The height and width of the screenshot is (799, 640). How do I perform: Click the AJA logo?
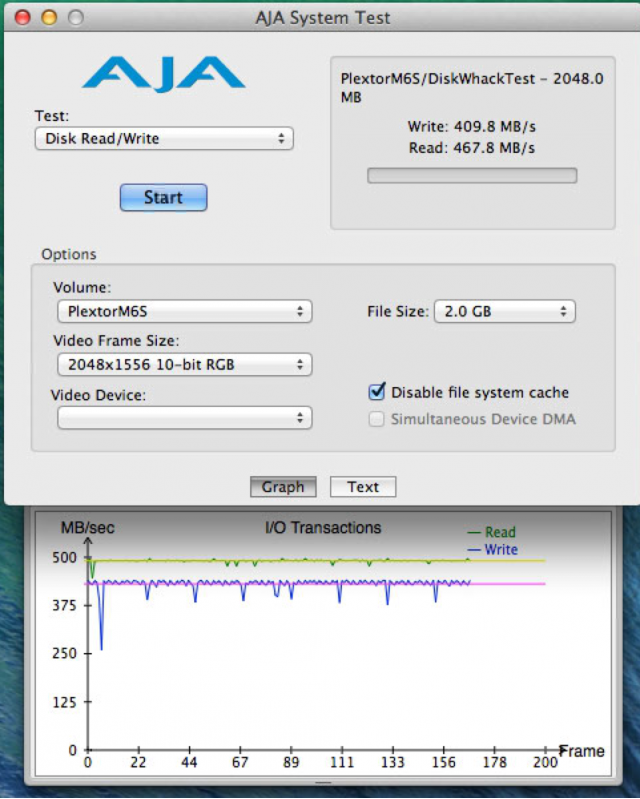[x=164, y=74]
